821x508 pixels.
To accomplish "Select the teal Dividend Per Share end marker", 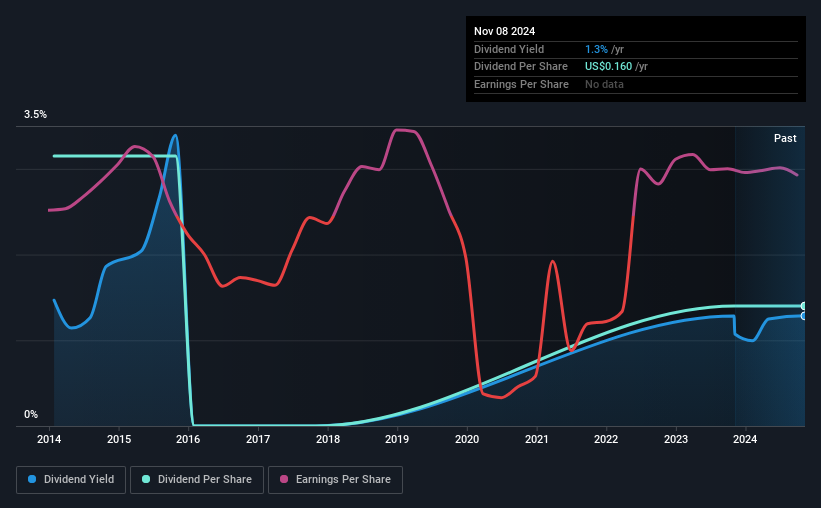I will pyautogui.click(x=804, y=306).
